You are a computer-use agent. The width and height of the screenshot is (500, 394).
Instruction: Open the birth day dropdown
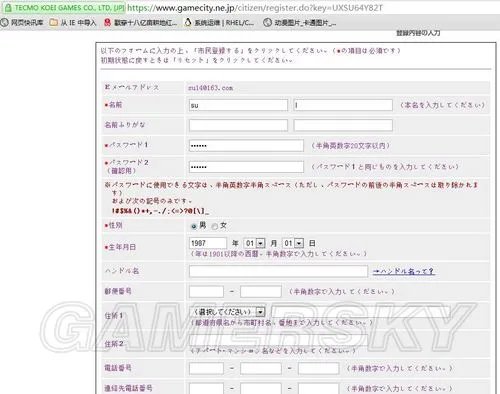293,243
